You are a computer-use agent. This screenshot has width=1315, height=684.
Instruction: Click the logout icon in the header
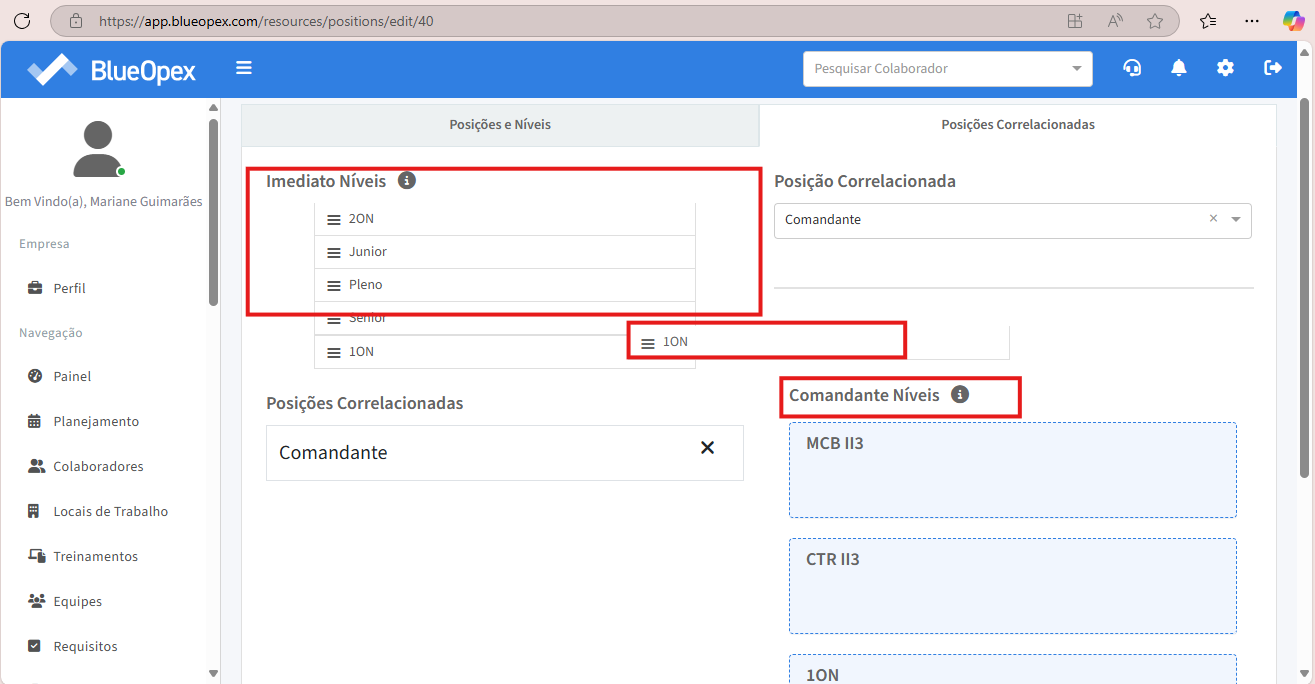(1273, 68)
